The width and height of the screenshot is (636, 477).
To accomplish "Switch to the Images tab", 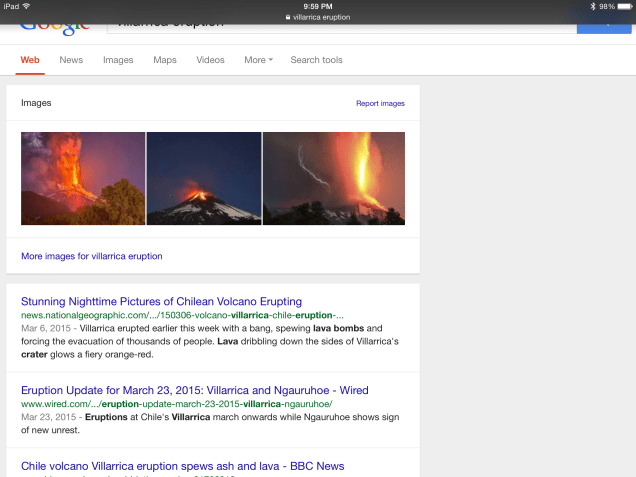I will tap(118, 60).
